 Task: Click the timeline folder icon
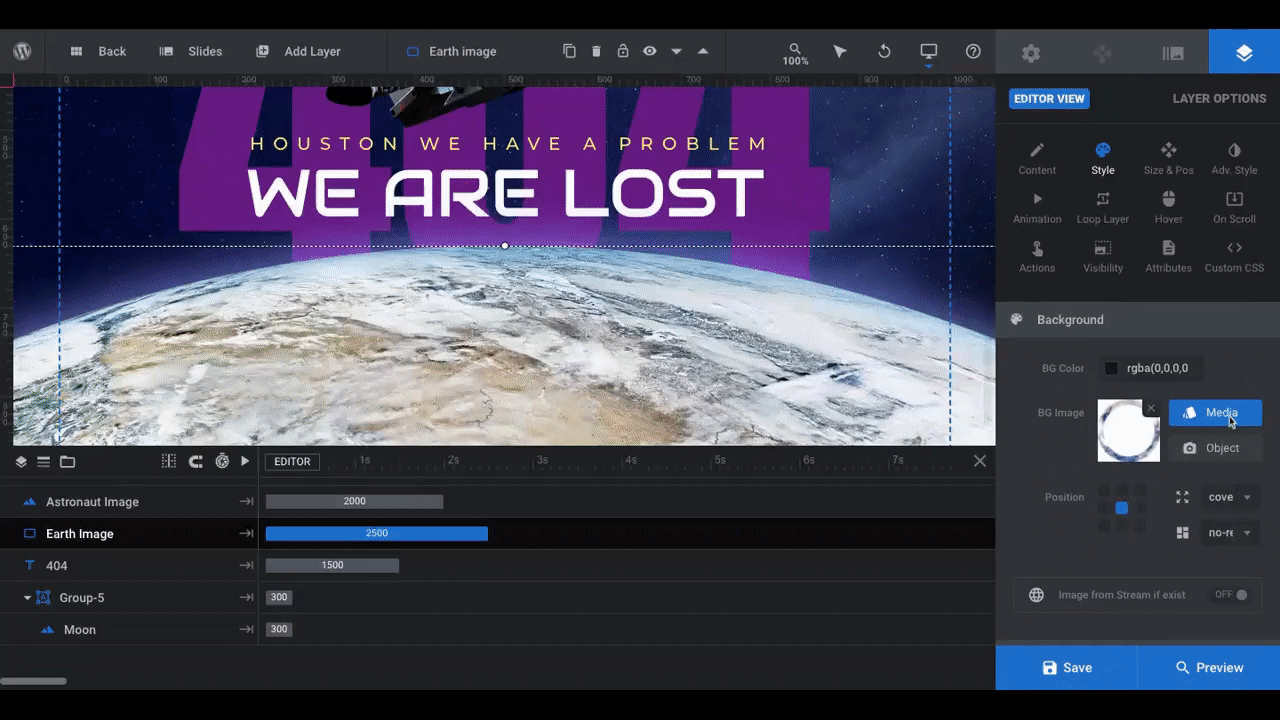coord(67,462)
